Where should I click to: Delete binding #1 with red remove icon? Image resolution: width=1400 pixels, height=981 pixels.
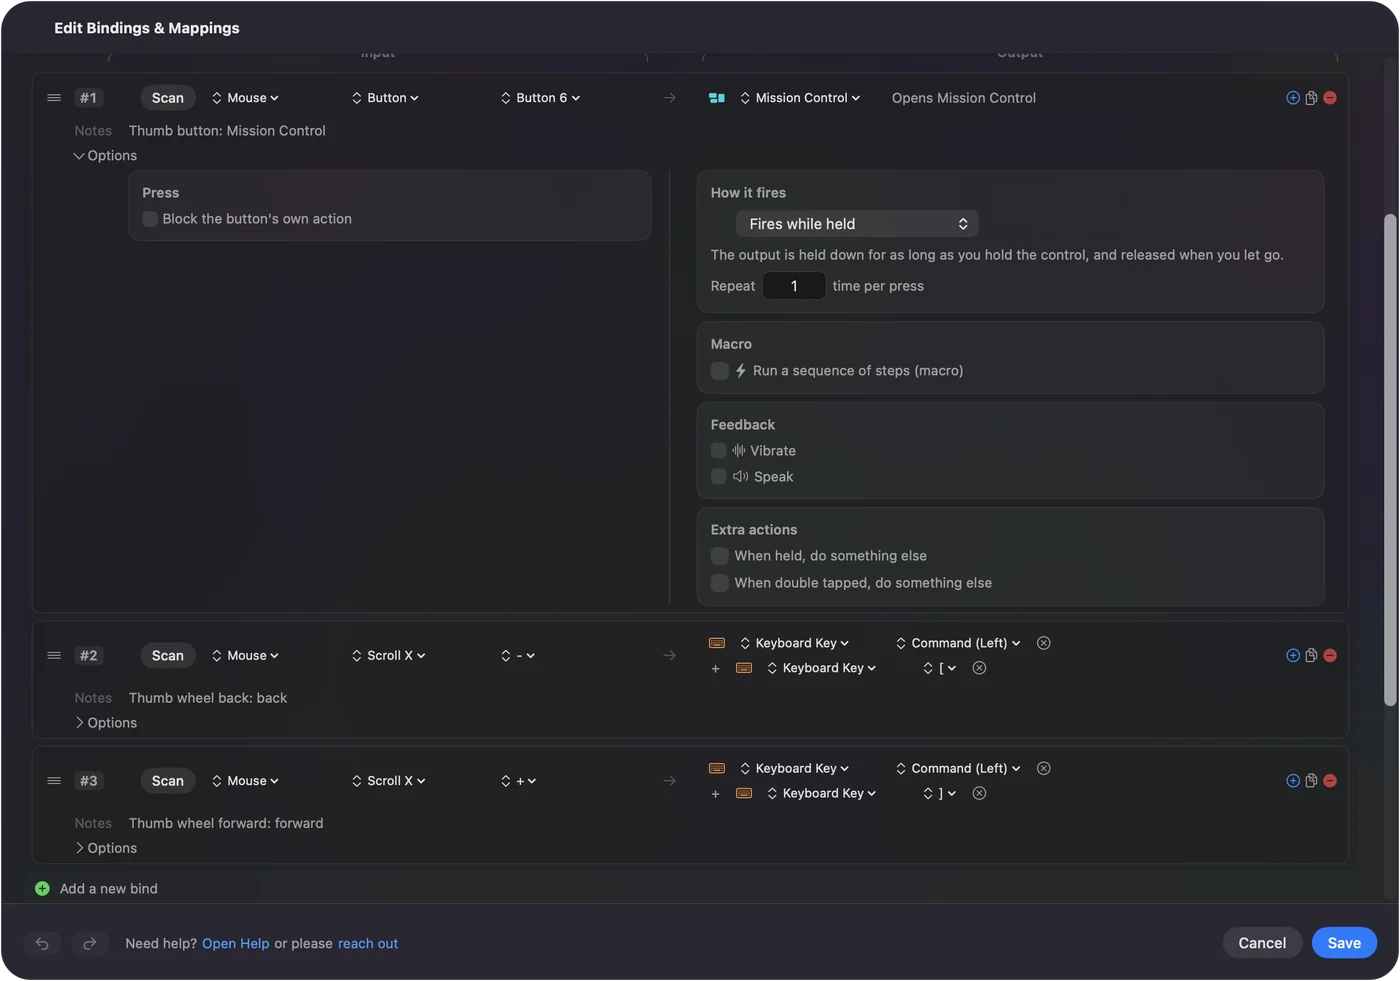click(x=1330, y=98)
